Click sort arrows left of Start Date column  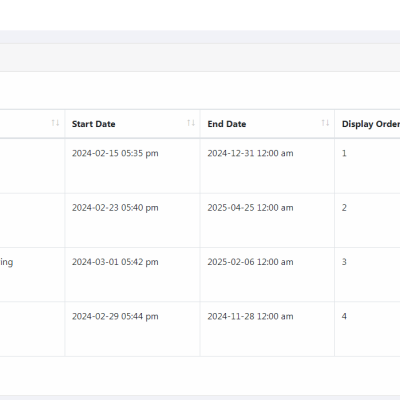[x=55, y=123]
